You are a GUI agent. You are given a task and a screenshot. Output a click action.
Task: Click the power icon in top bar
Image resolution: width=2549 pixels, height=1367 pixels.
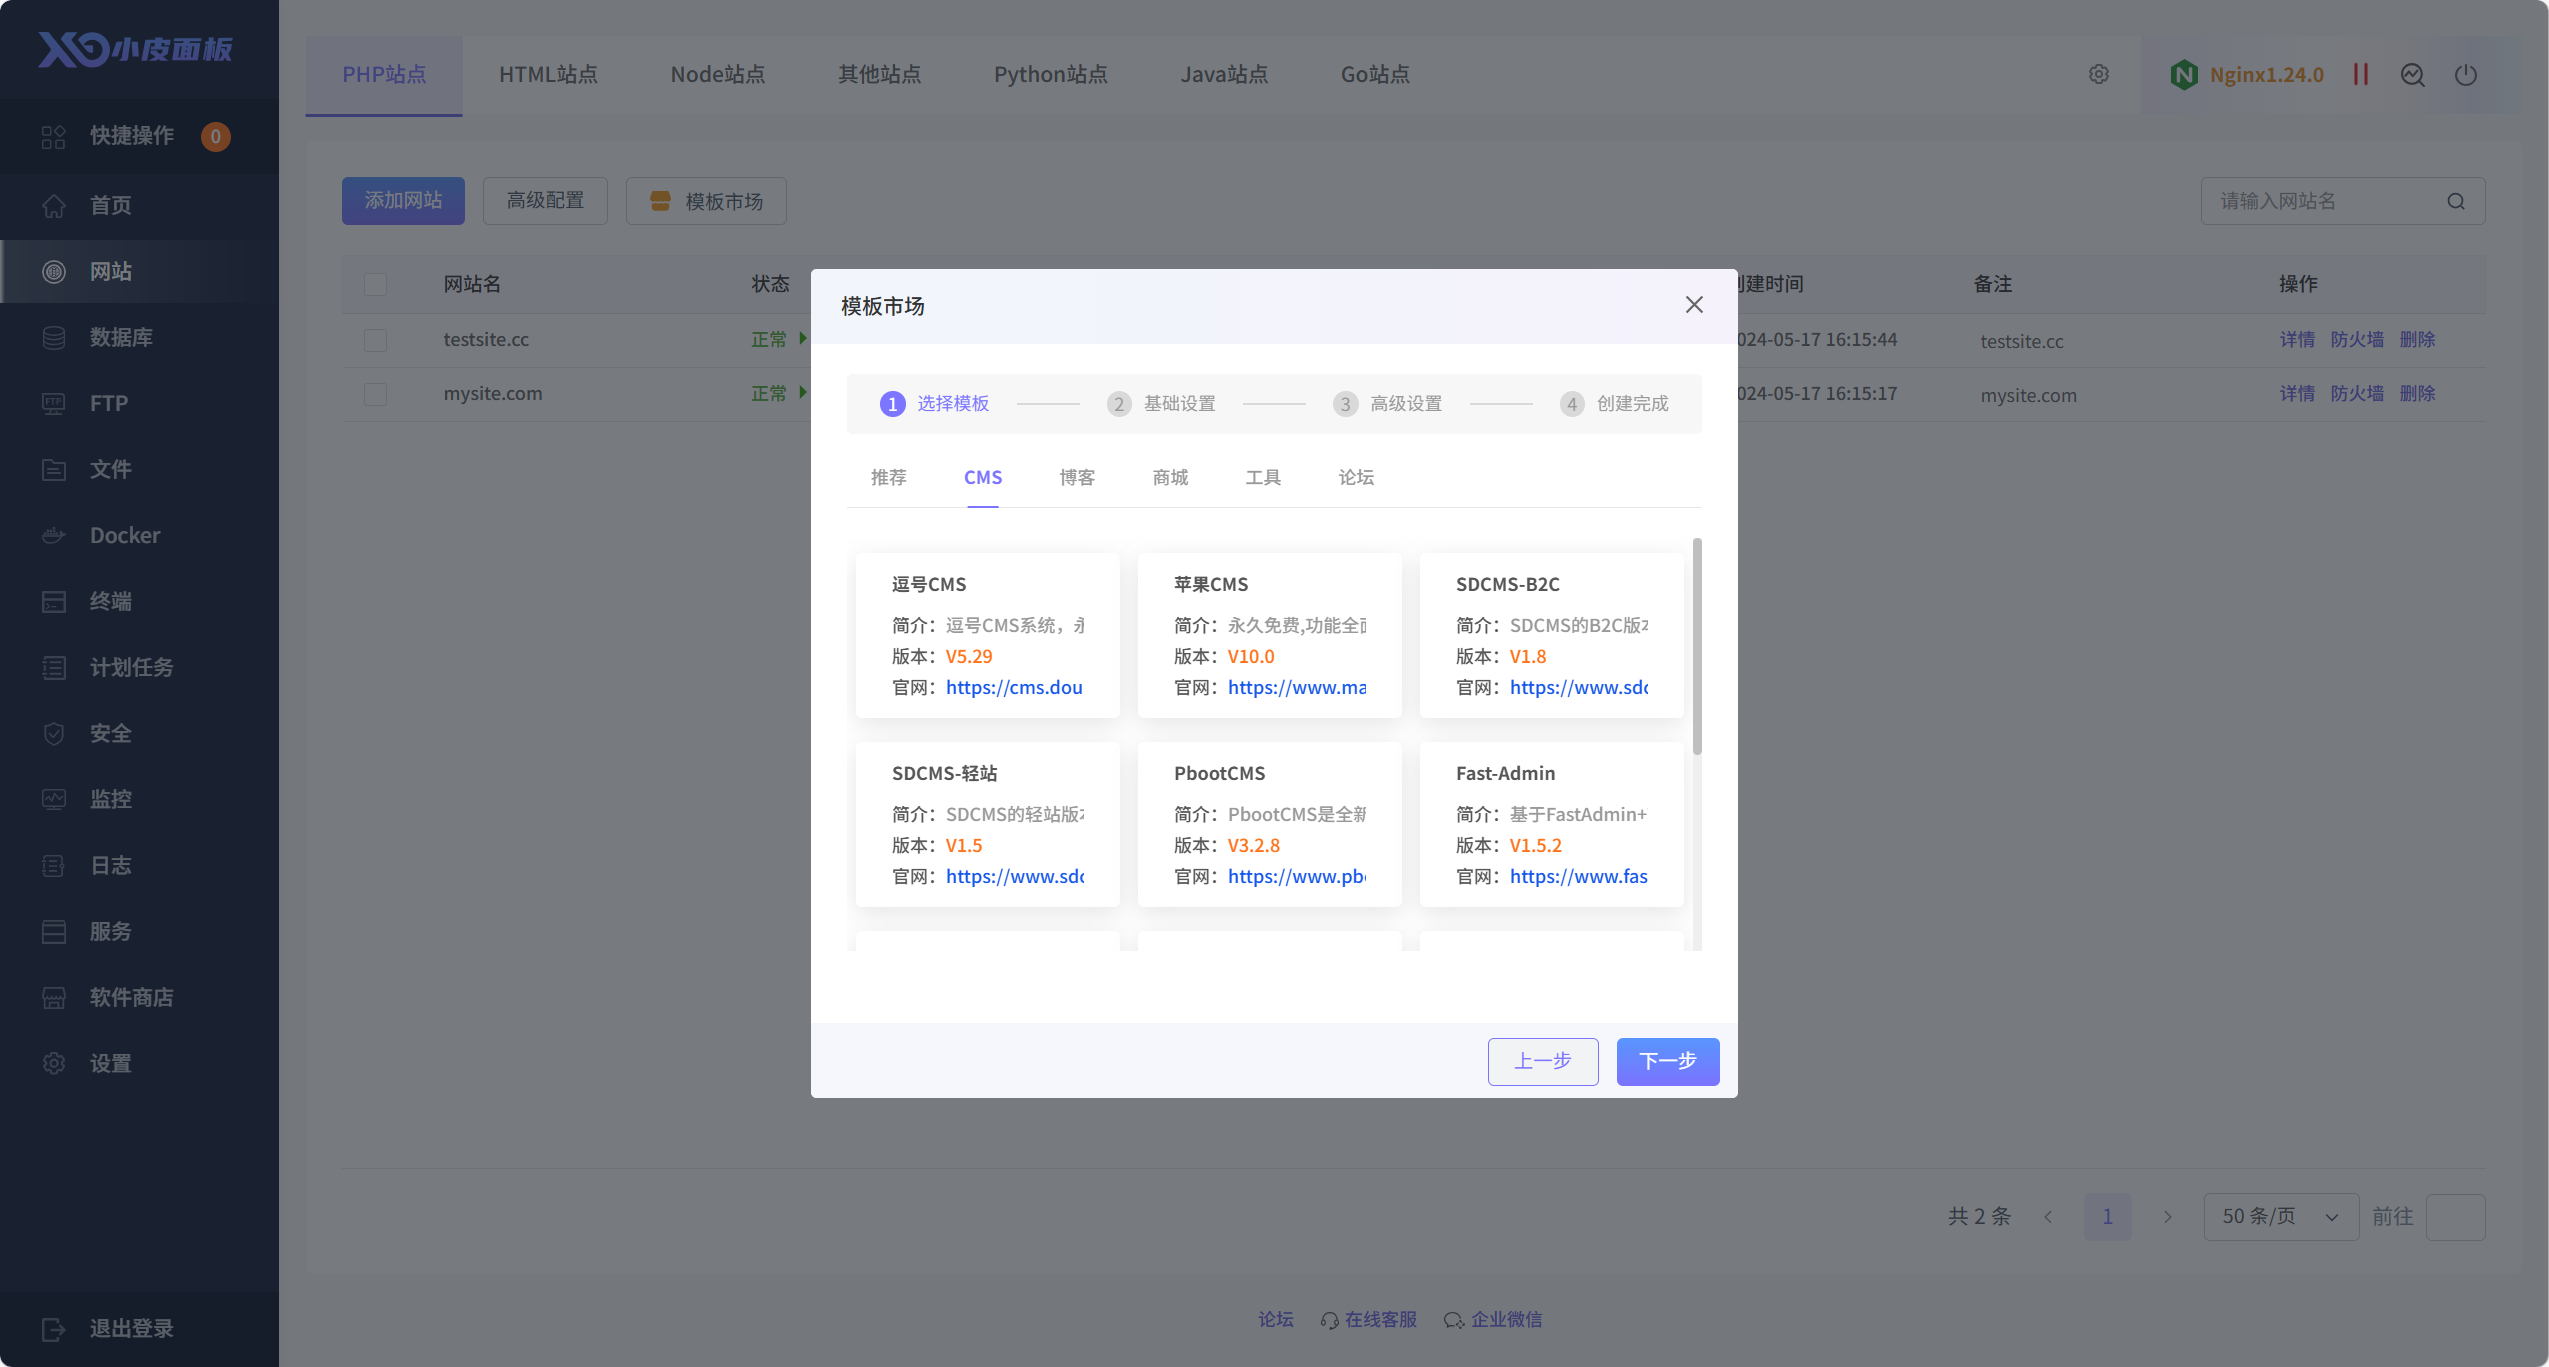[2466, 75]
